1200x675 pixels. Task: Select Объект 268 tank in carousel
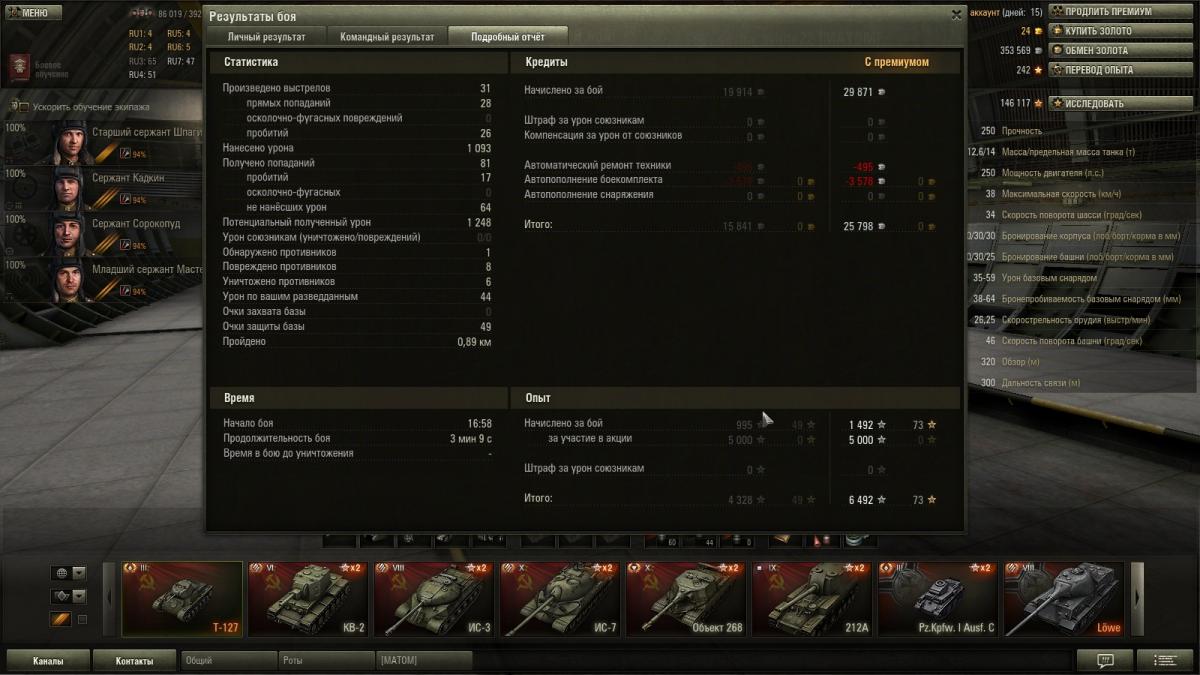click(x=686, y=599)
